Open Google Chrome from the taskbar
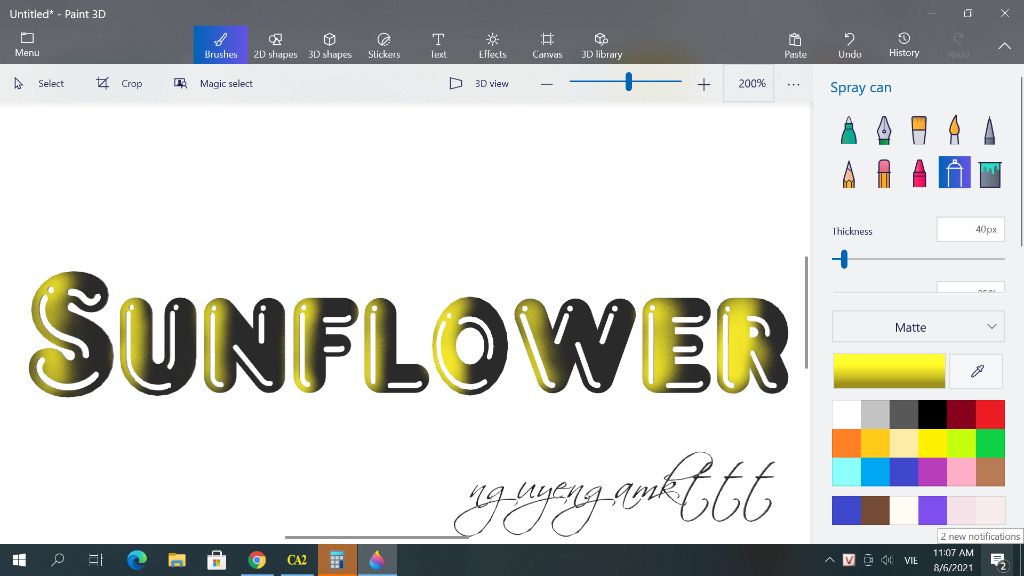 pyautogui.click(x=257, y=560)
